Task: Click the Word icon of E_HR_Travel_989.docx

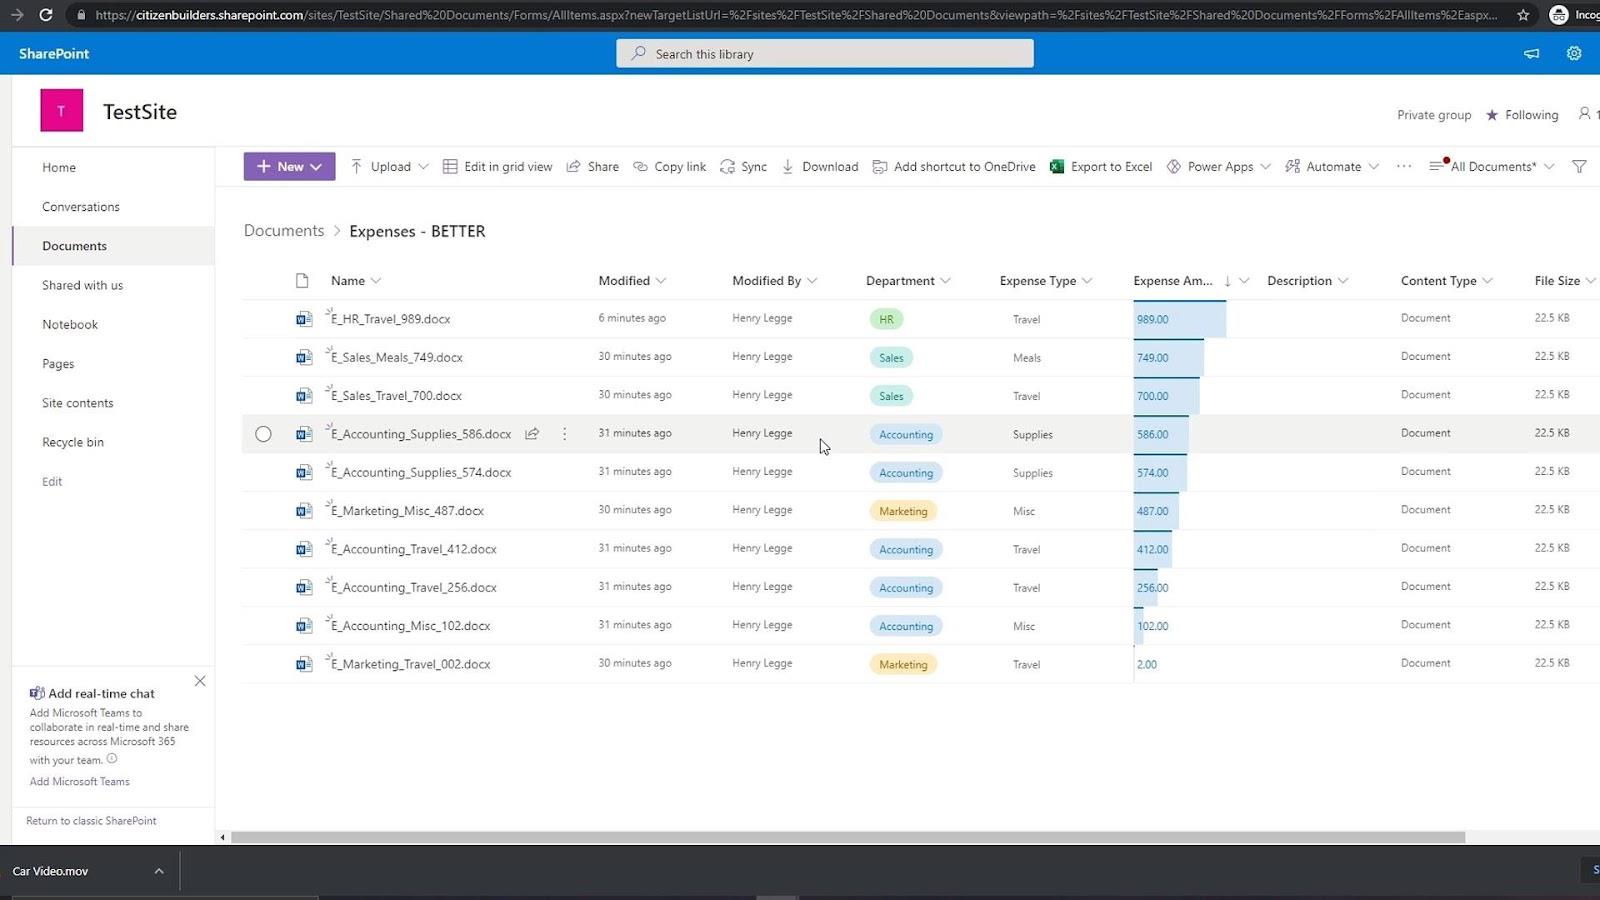Action: [303, 319]
